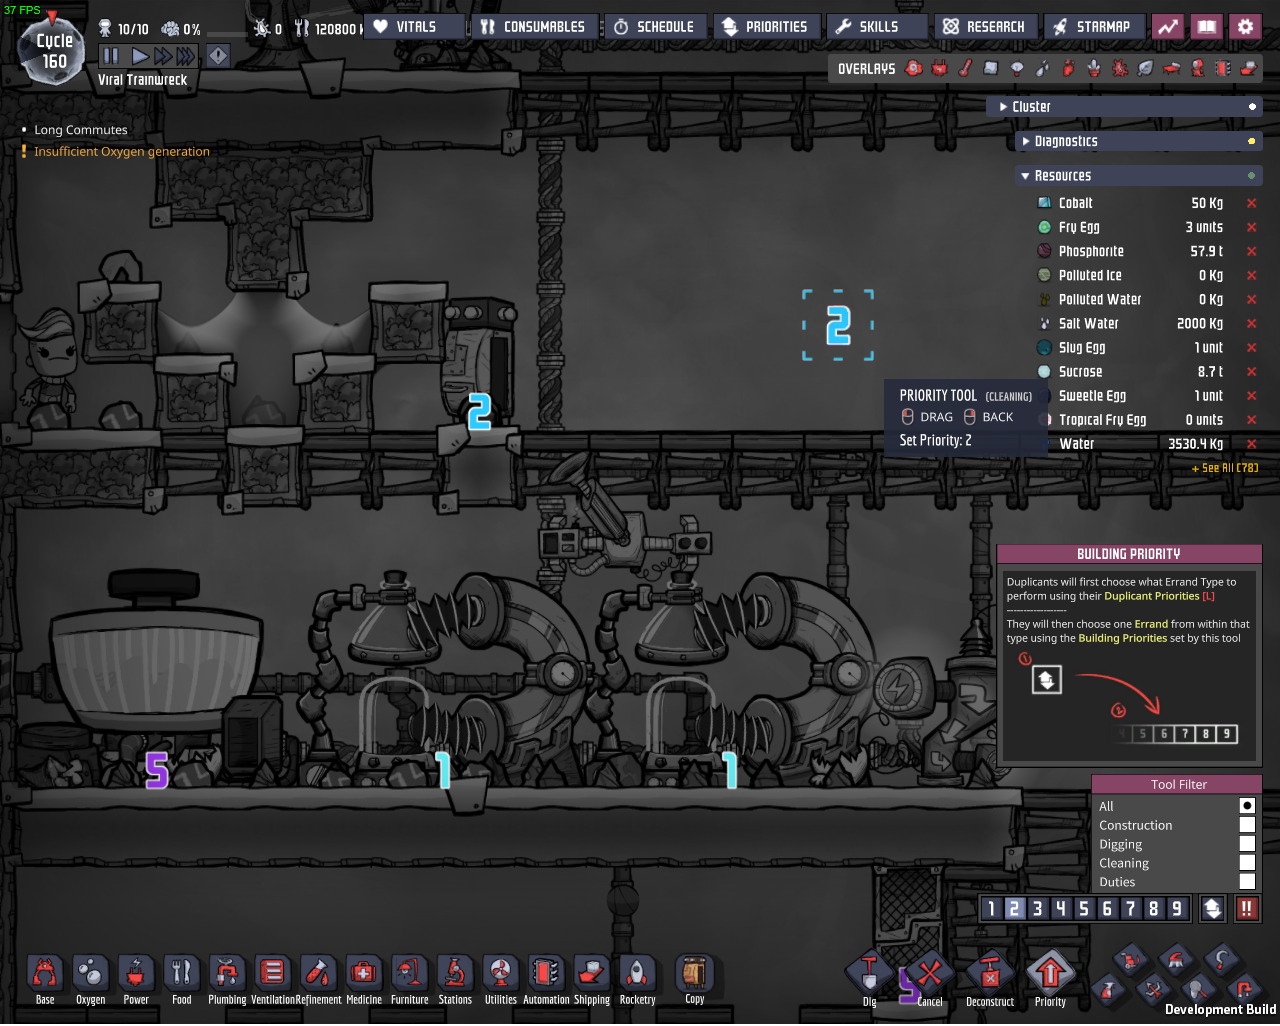This screenshot has height=1026, width=1280.
Task: Pause the game
Action: (111, 56)
